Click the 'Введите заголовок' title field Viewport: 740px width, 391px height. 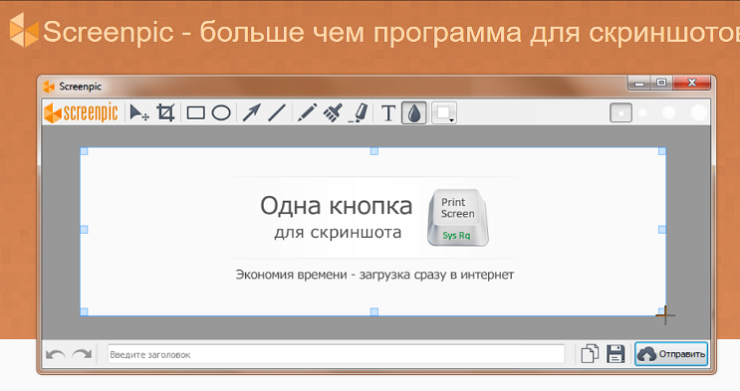click(x=336, y=354)
